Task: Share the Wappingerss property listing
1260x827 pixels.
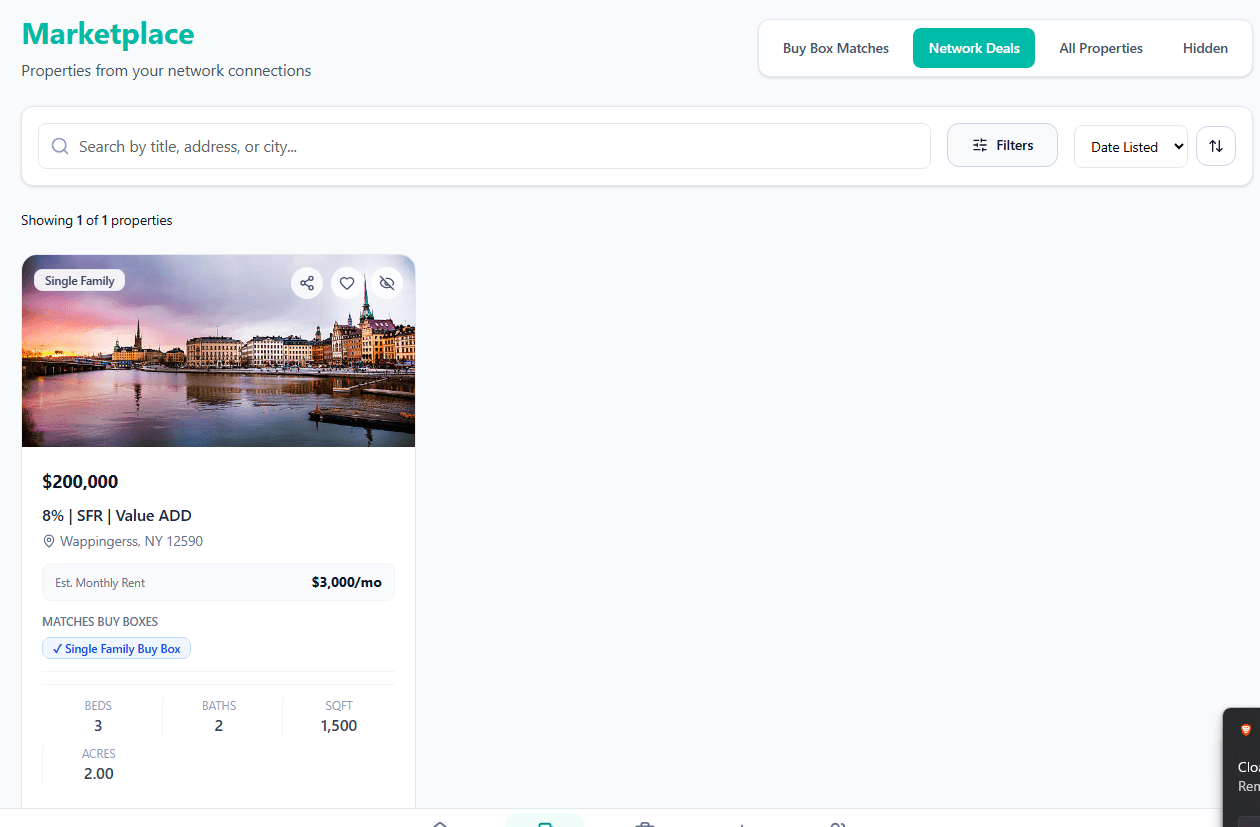Action: click(x=307, y=283)
